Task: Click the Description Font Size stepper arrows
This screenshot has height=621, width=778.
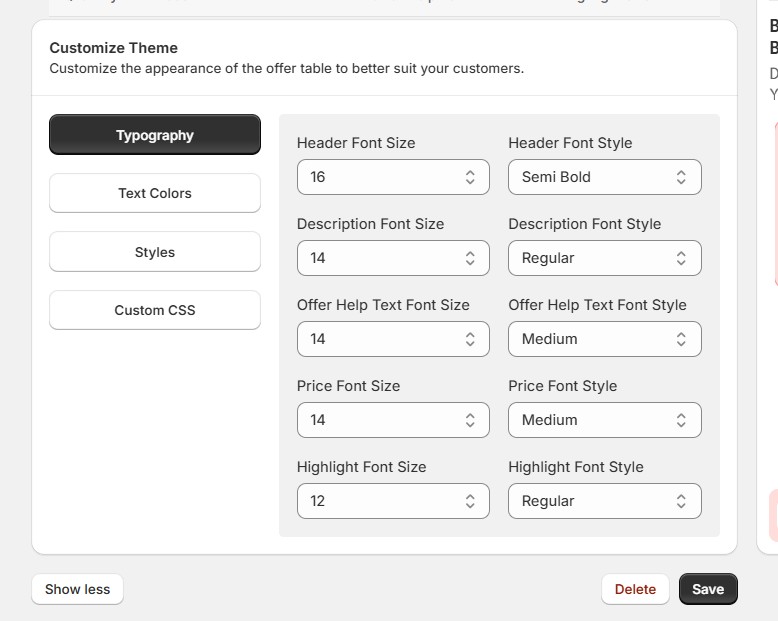Action: [470, 258]
